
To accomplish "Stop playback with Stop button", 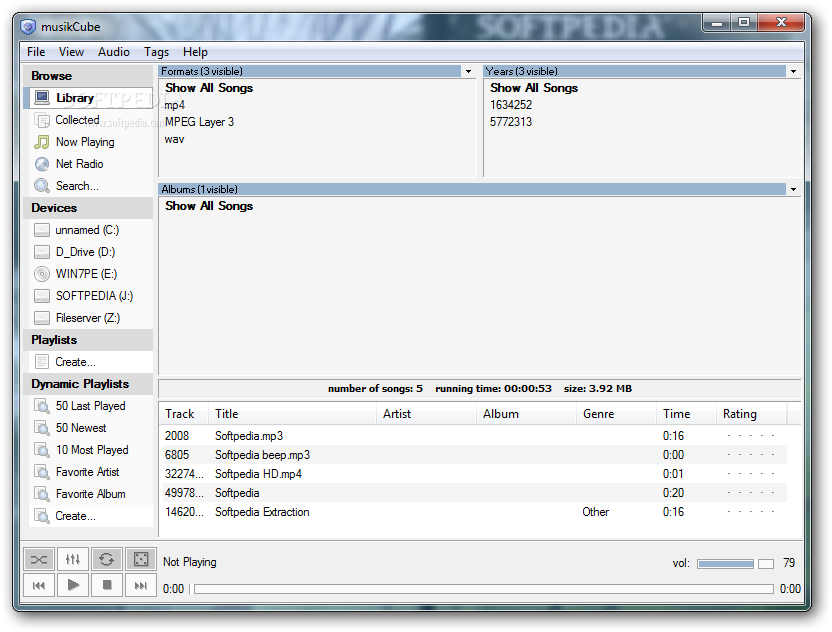I will pyautogui.click(x=107, y=585).
